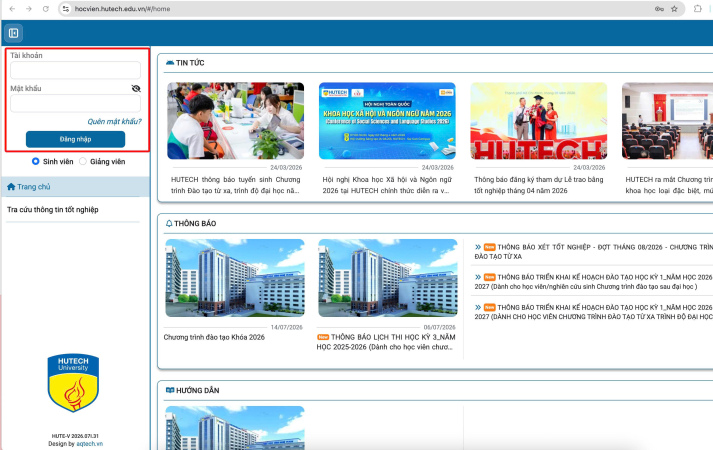Click the TIN TỨC section icon
Viewport: 713px width, 450px height.
click(x=170, y=63)
